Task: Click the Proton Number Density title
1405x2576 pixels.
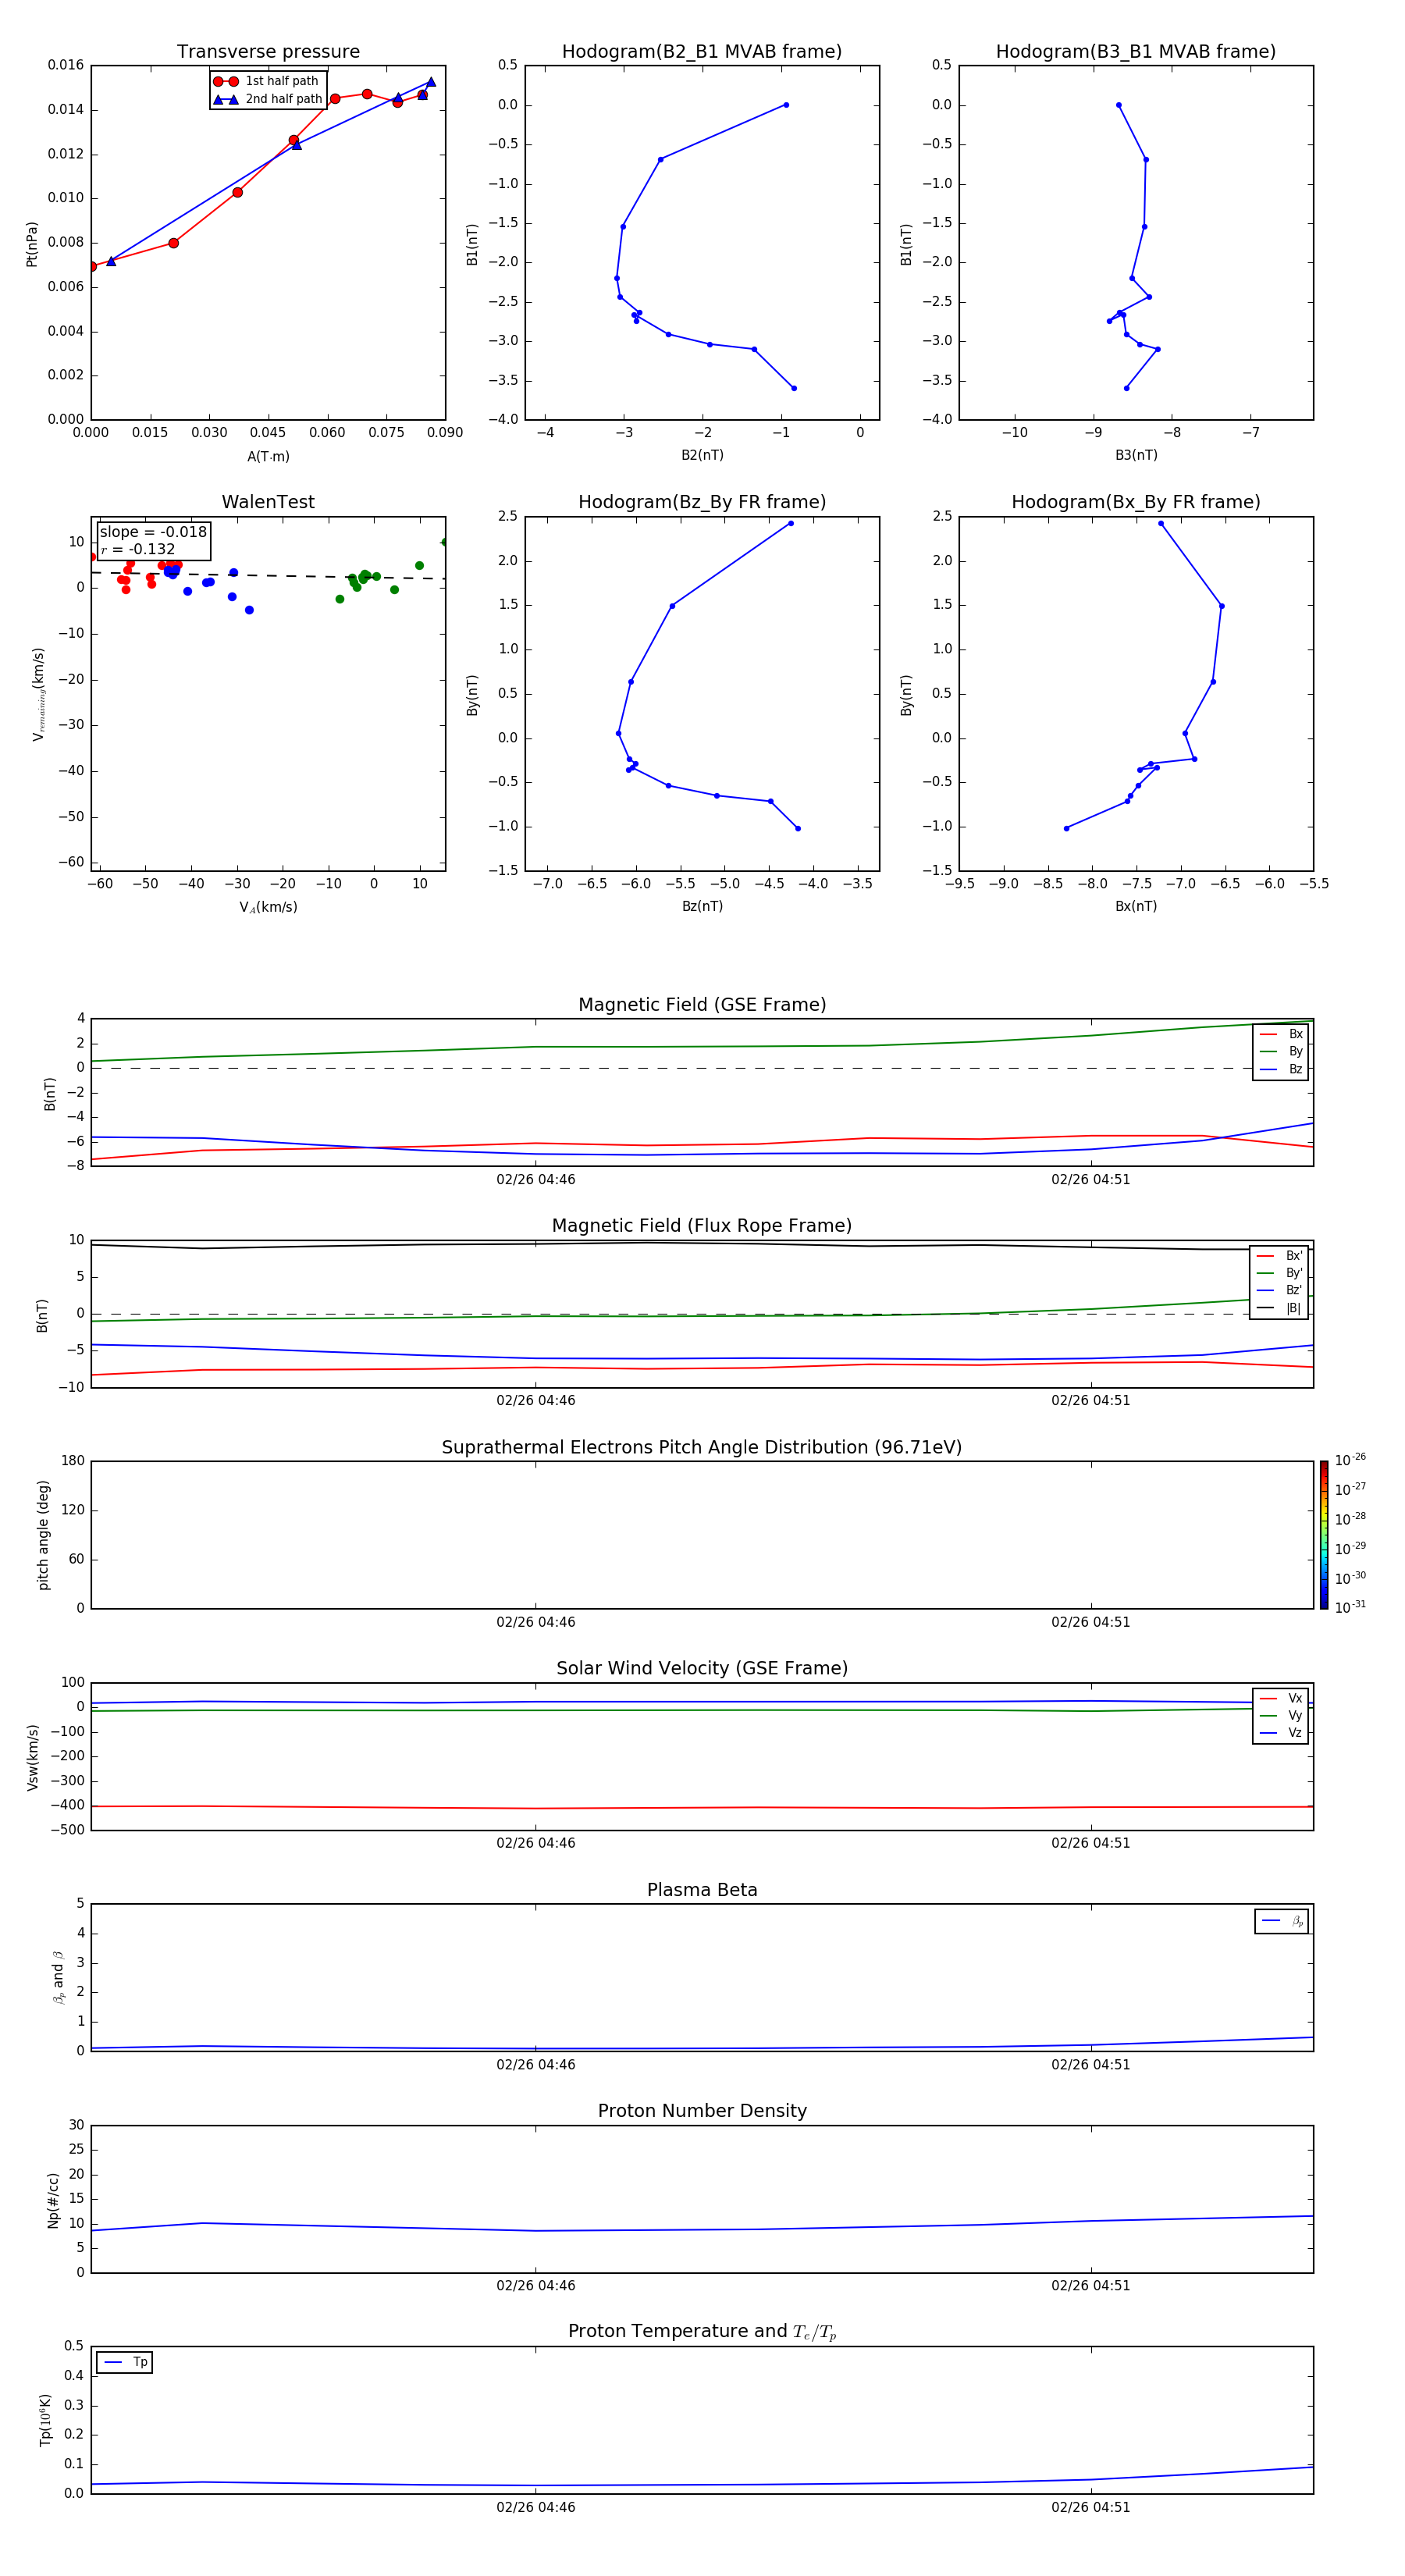Action: [x=702, y=2111]
